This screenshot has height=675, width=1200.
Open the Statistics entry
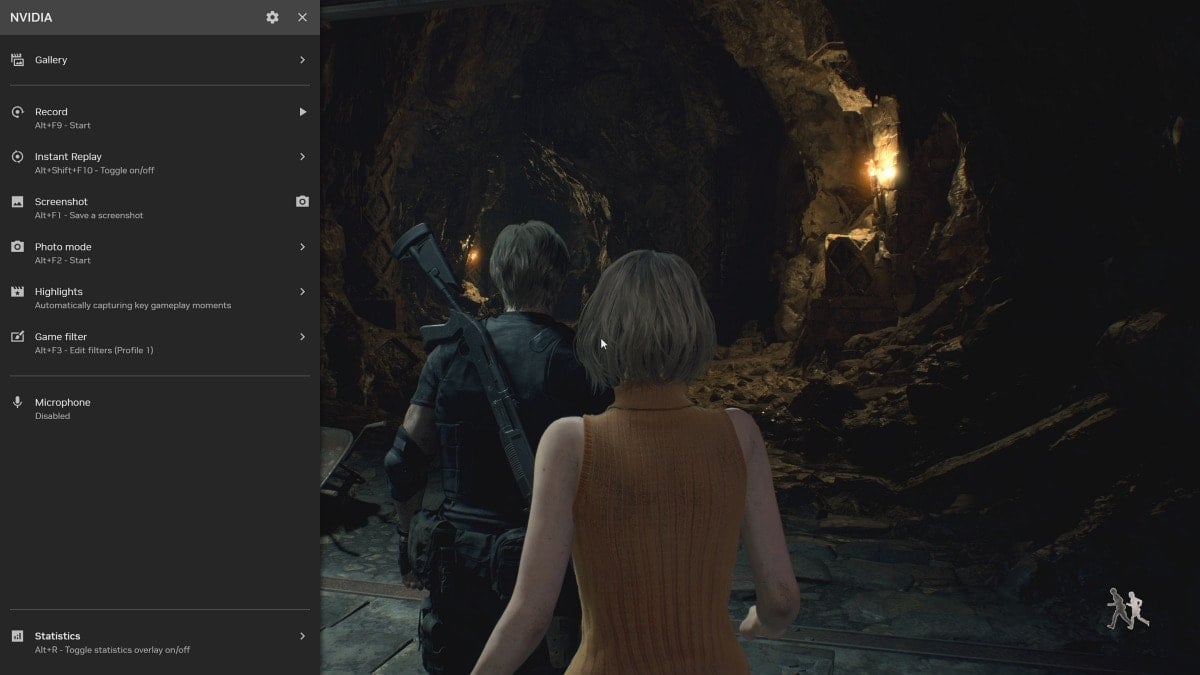tap(160, 642)
